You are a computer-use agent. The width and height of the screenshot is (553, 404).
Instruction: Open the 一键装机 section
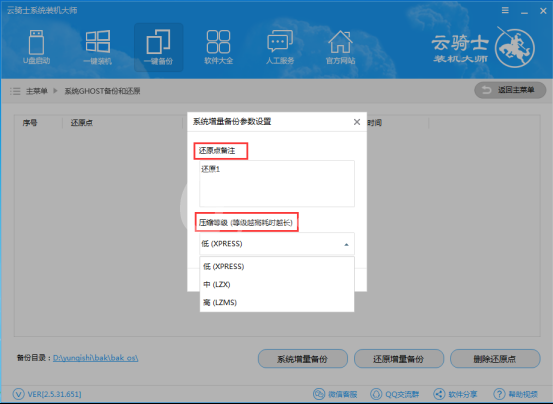tap(97, 47)
